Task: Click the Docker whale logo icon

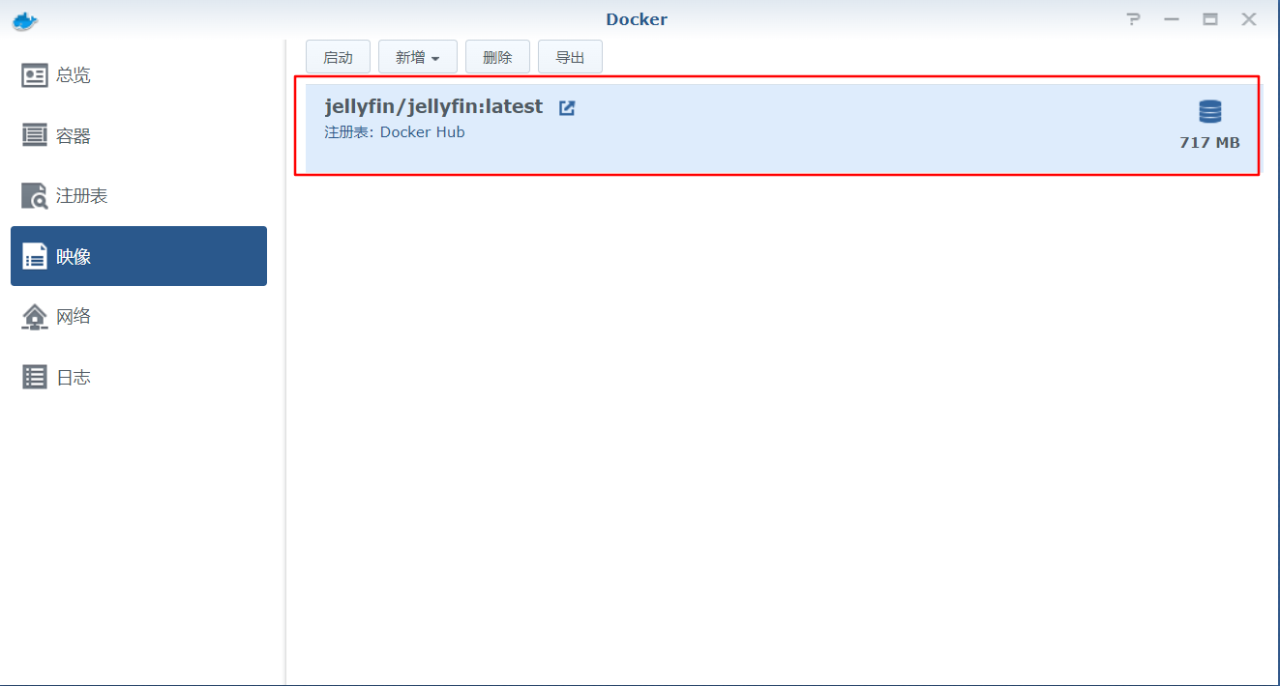Action: click(25, 20)
